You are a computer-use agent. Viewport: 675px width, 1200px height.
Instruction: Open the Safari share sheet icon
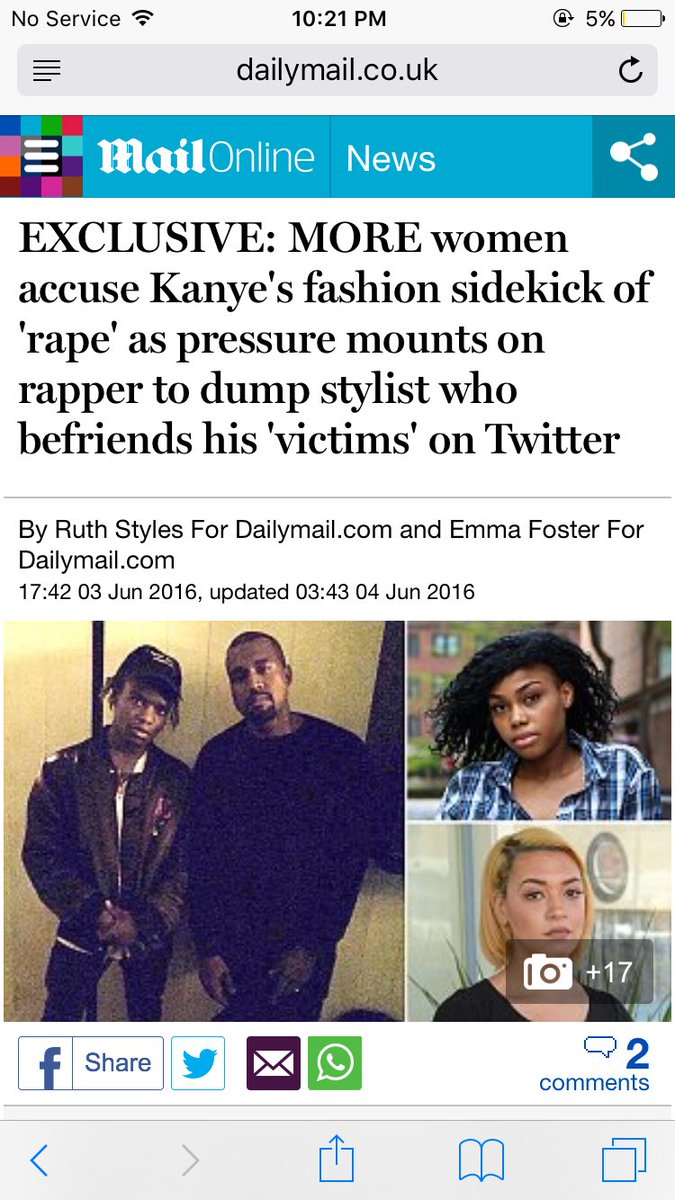(x=337, y=1159)
